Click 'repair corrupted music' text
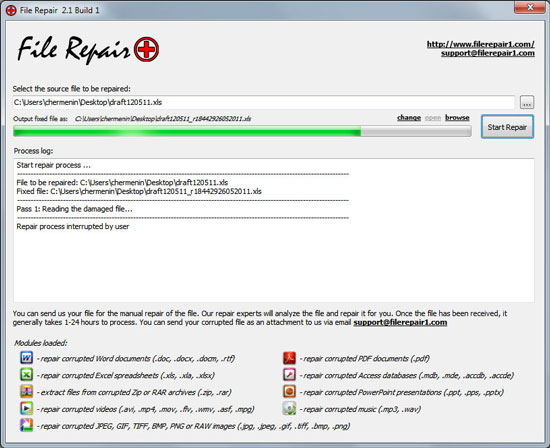Image resolution: width=550 pixels, height=448 pixels. (360, 409)
